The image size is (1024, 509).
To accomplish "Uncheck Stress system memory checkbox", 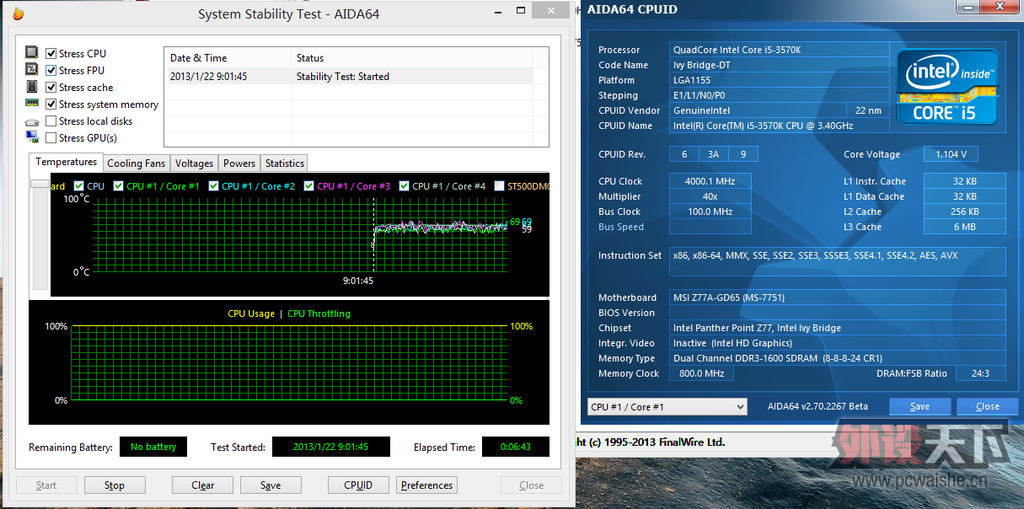I will pos(51,105).
